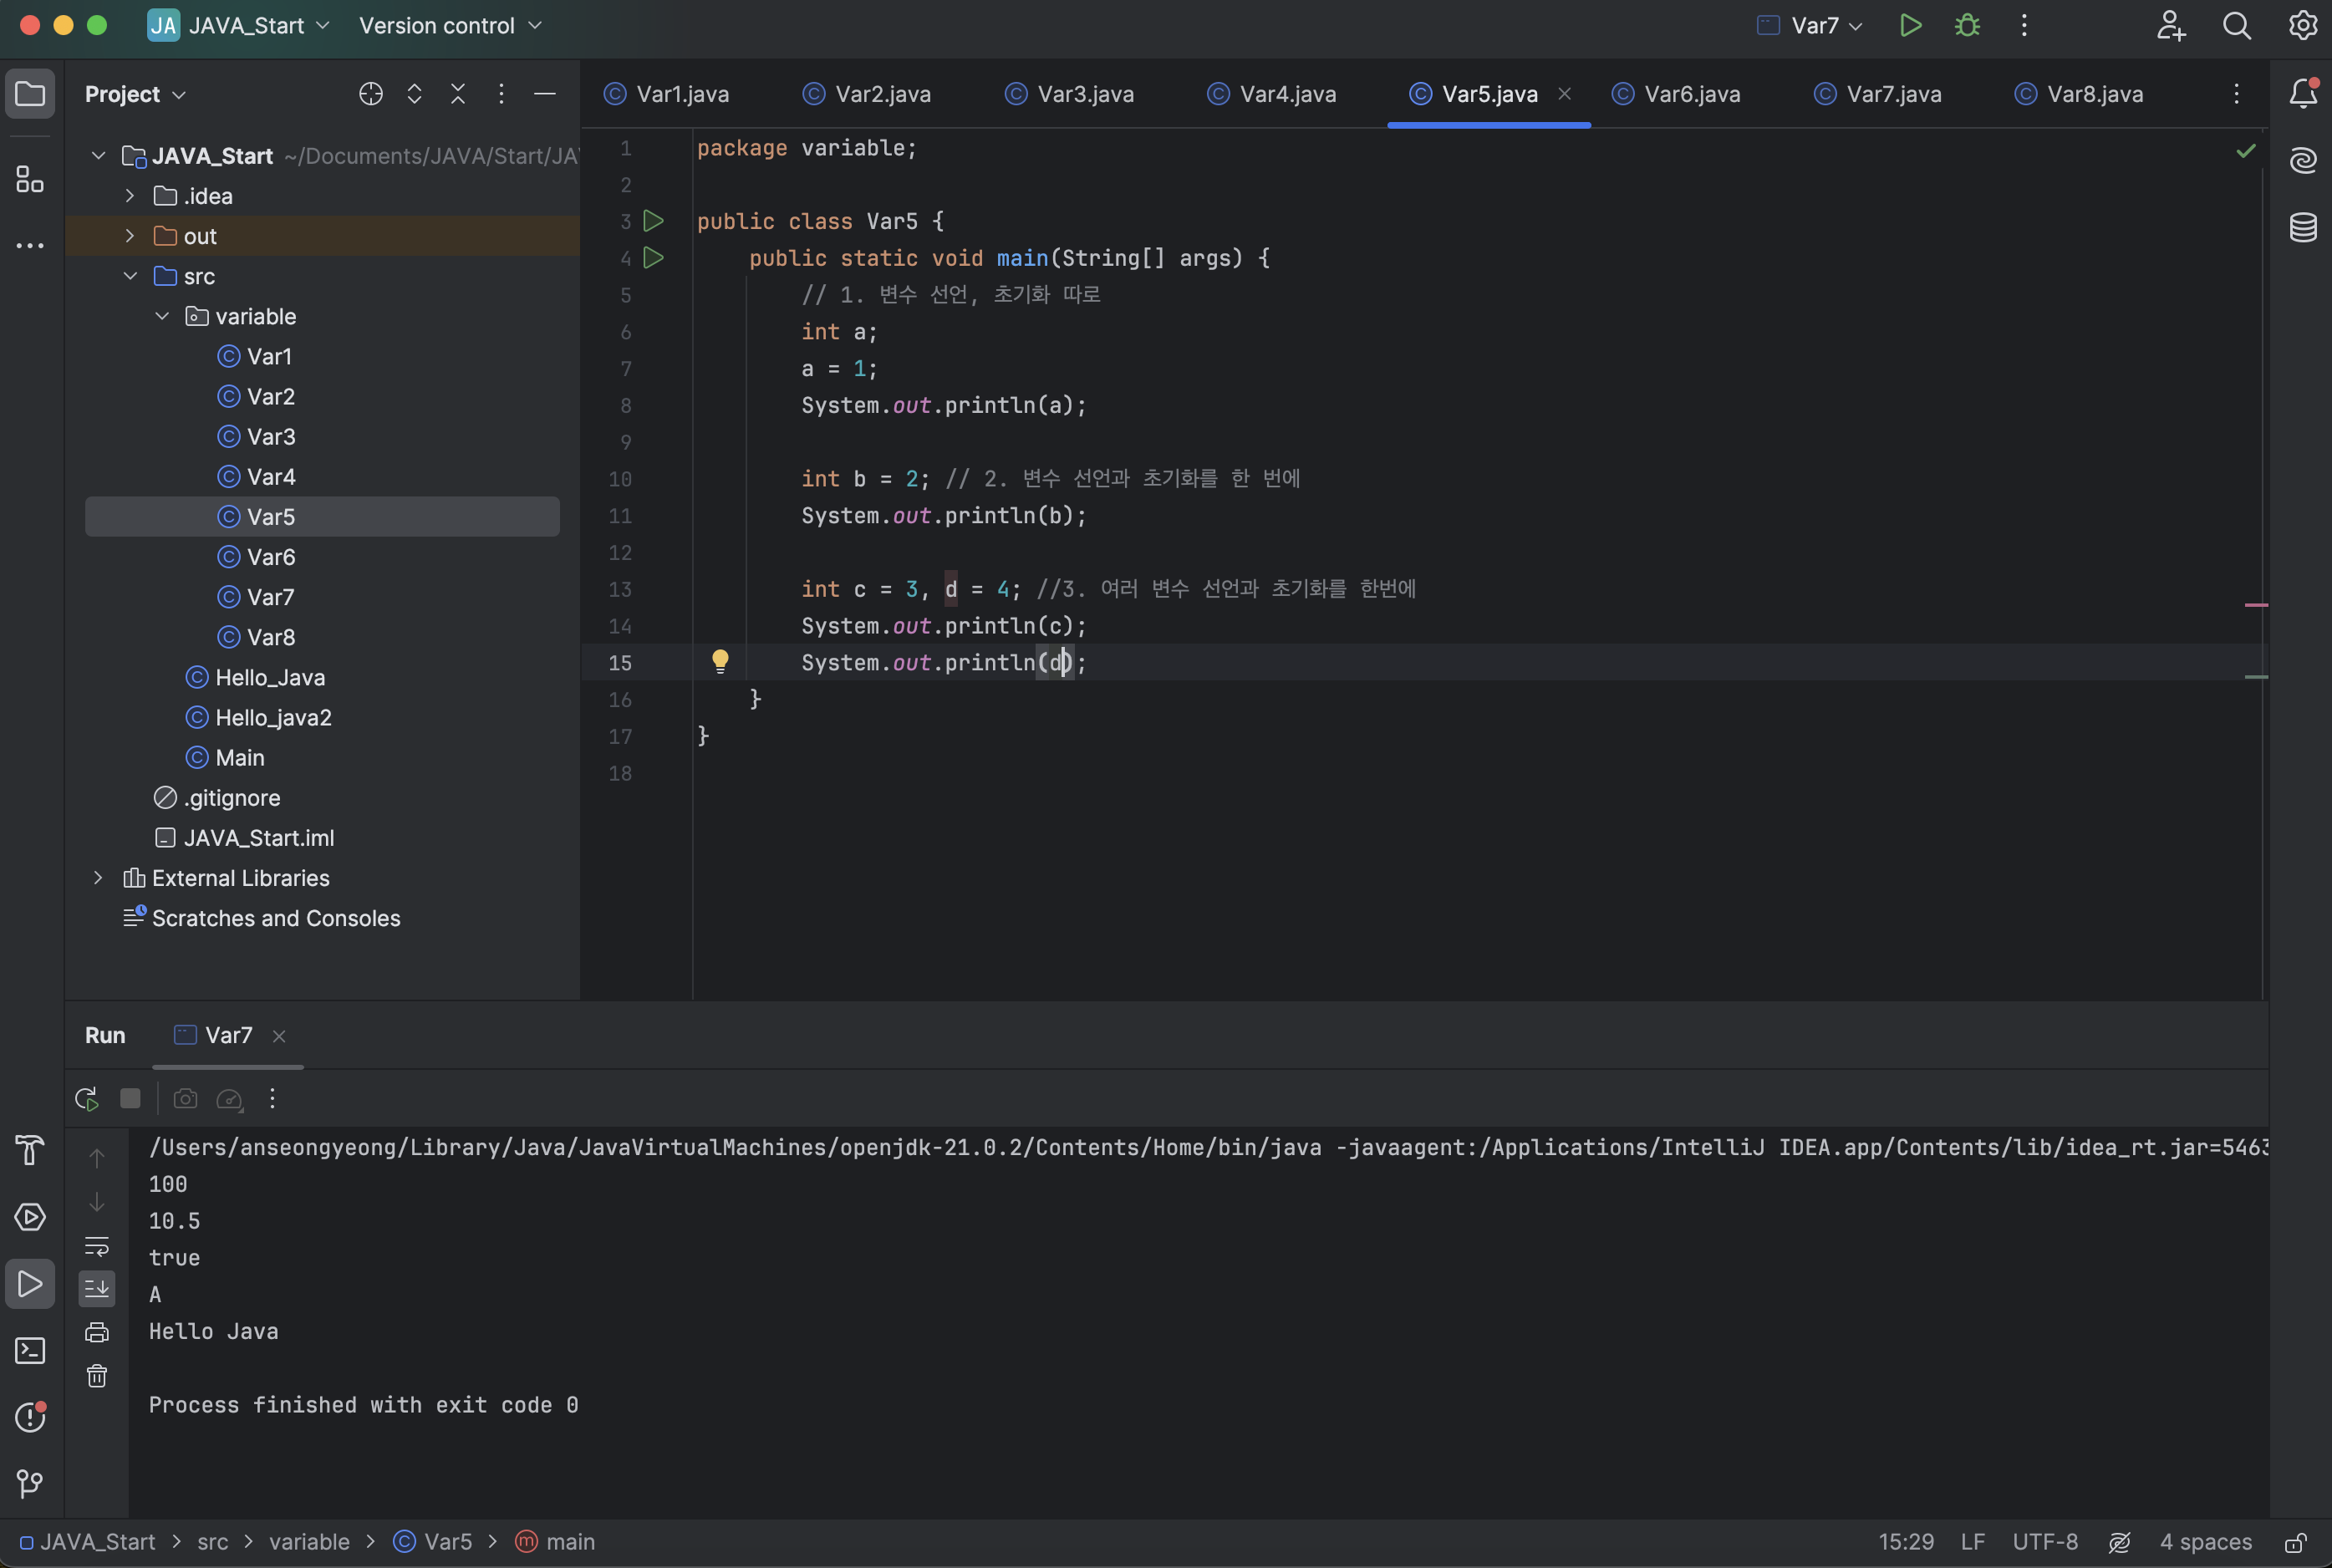Open Hello_Java class in project tree
Screen dimensions: 2332x1568
coord(270,678)
